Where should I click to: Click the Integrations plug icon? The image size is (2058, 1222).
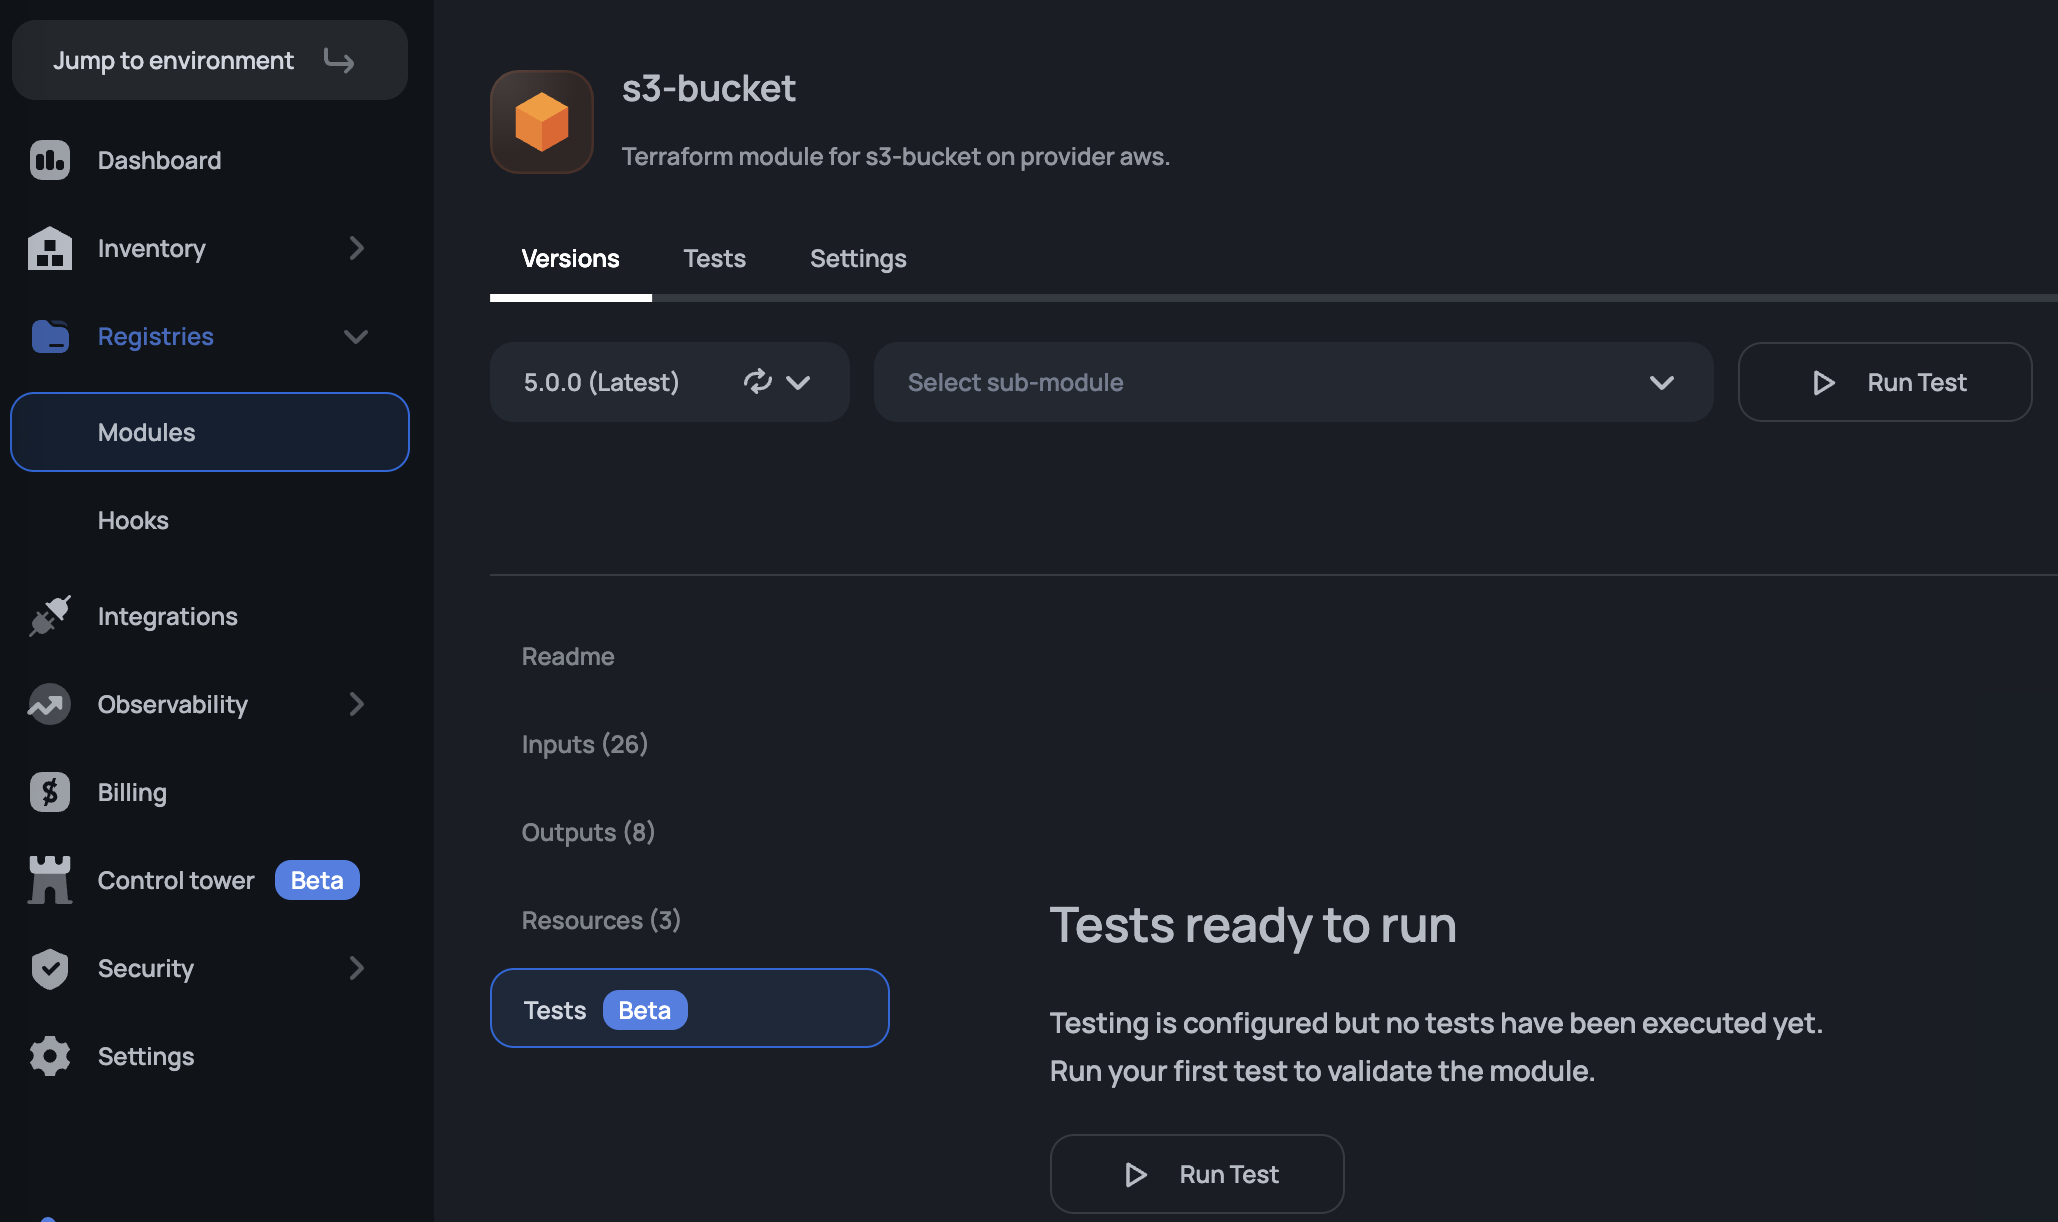pyautogui.click(x=49, y=616)
